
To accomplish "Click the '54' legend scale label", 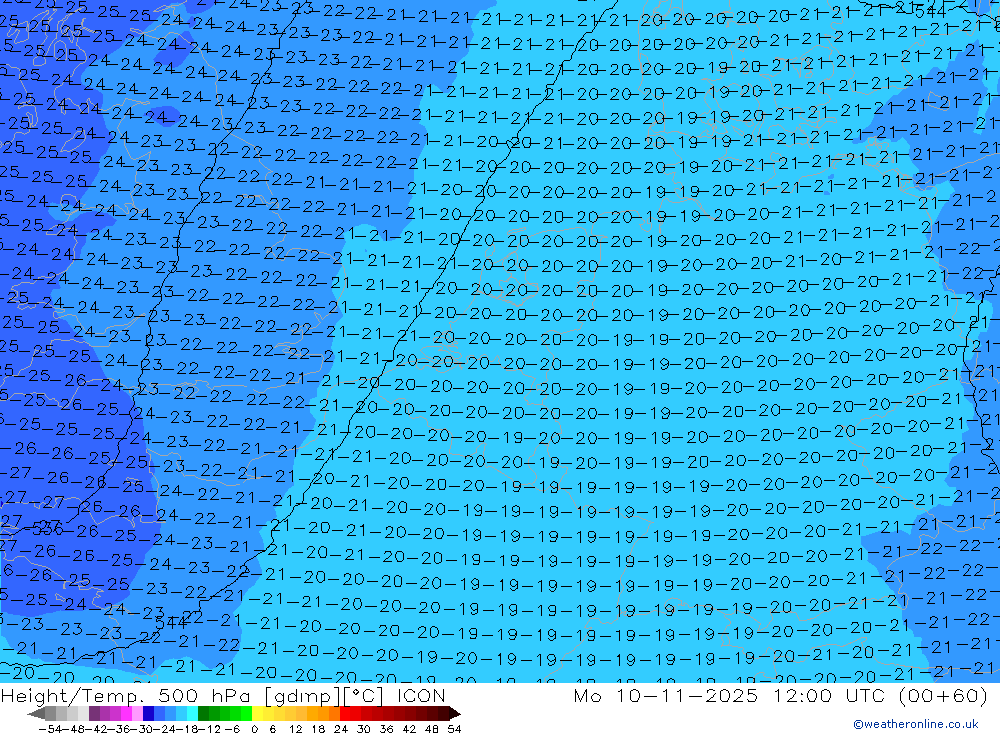I will pyautogui.click(x=454, y=729).
